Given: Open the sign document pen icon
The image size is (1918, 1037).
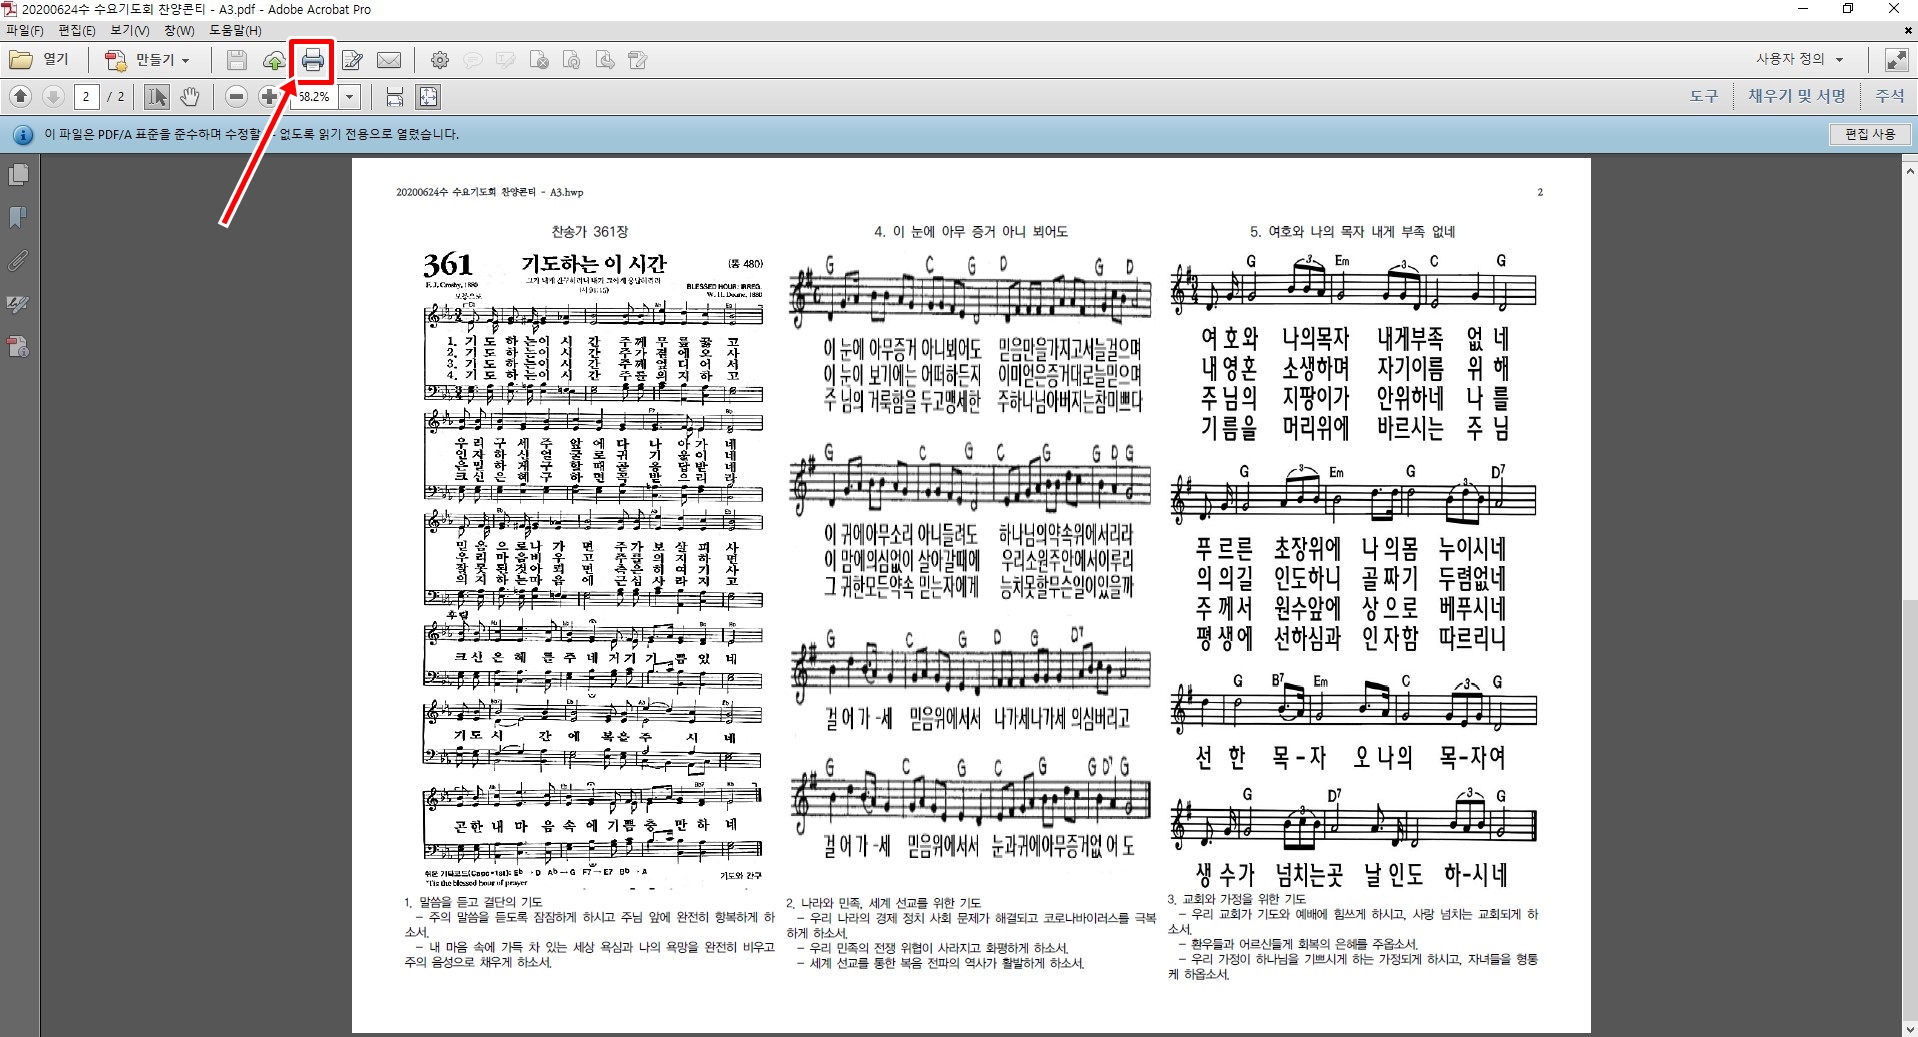Looking at the screenshot, I should (352, 60).
